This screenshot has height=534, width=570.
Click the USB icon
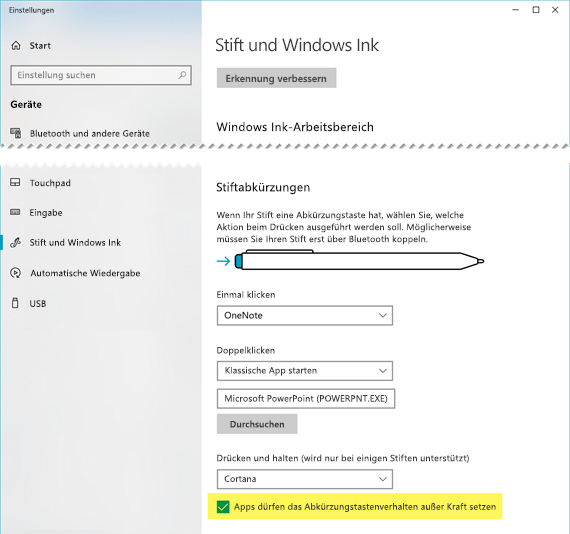15,303
